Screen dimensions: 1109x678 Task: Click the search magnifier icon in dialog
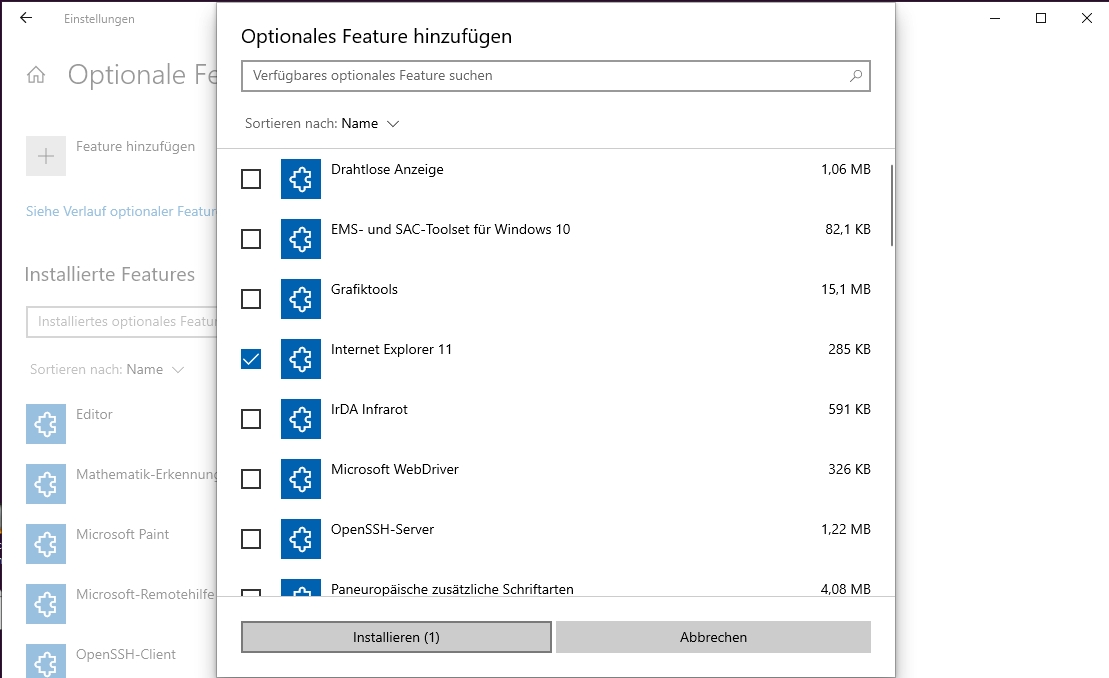click(856, 76)
